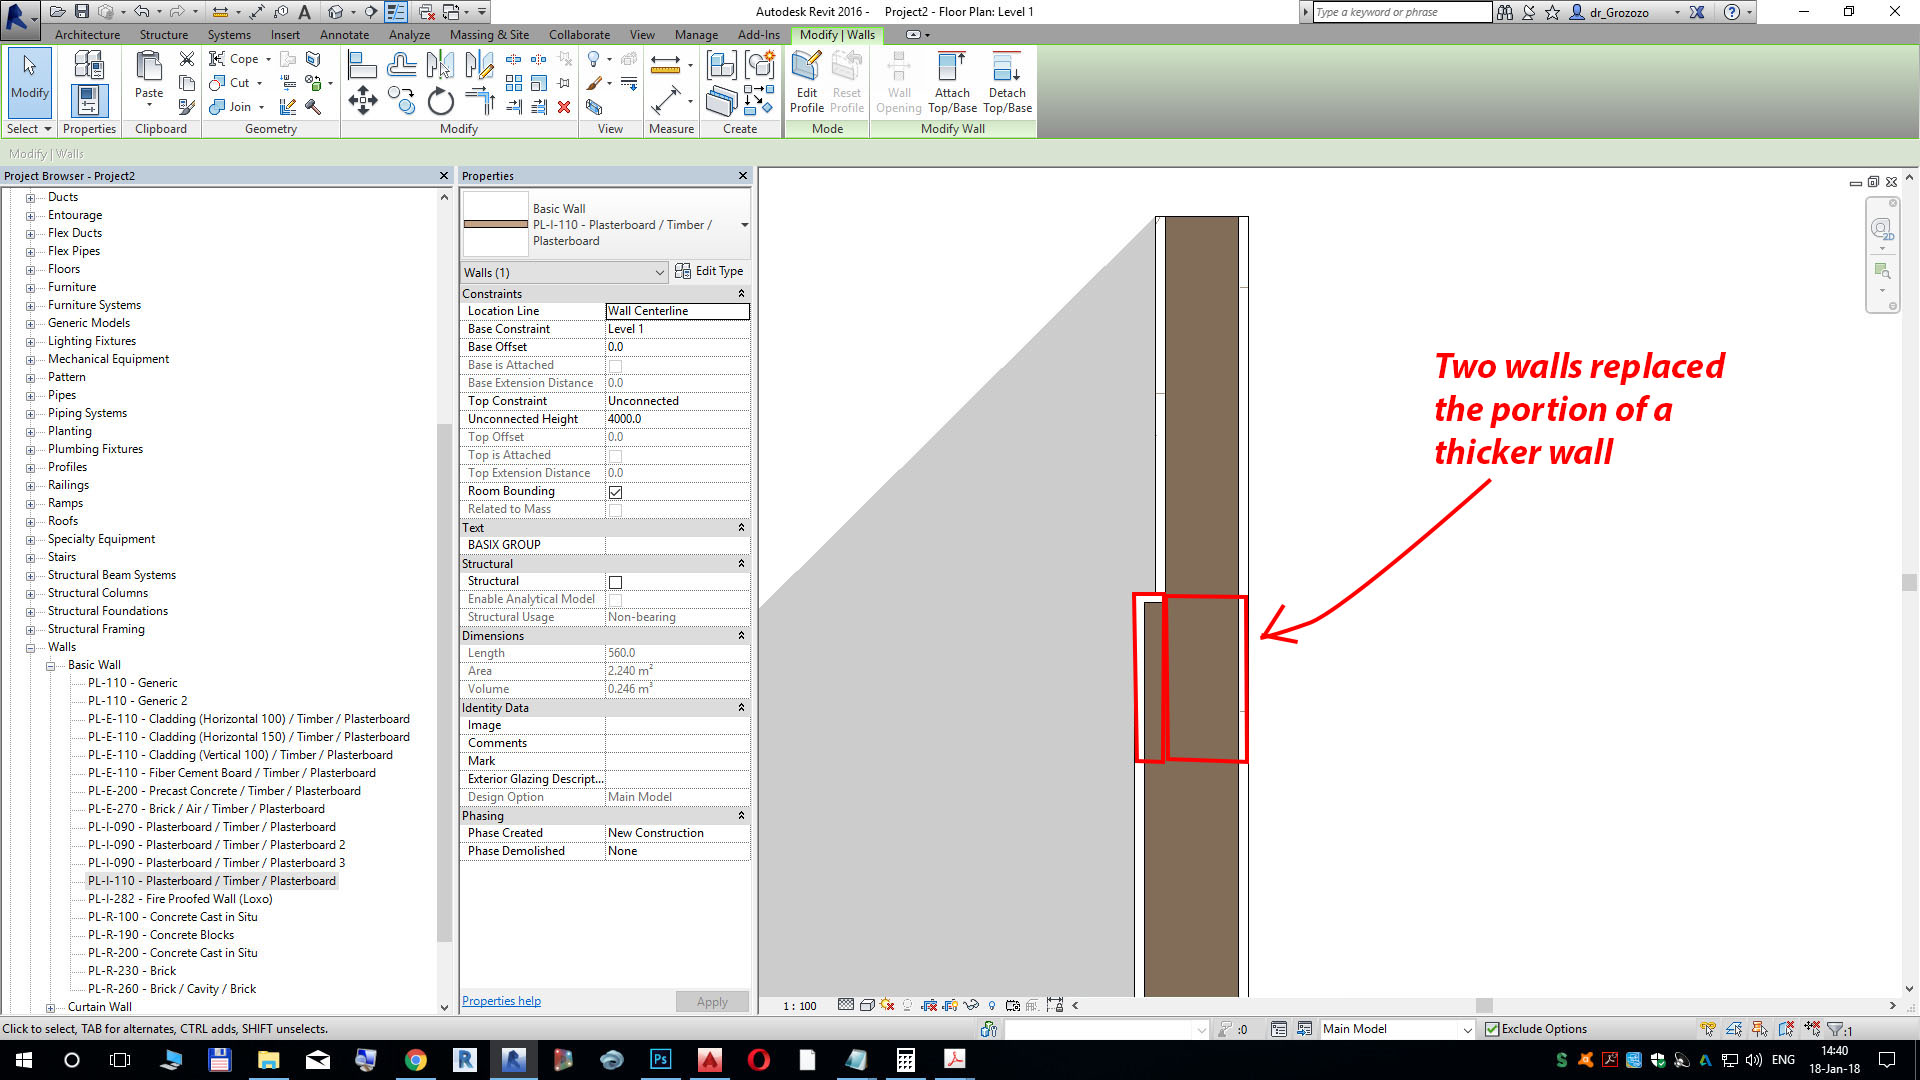Screen dimensions: 1920x1080
Task: Collapse the Constraints section in Properties
Action: pos(740,293)
